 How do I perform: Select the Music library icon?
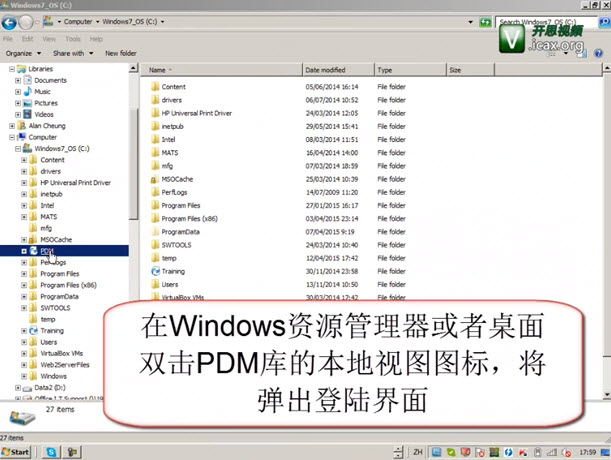[x=28, y=92]
